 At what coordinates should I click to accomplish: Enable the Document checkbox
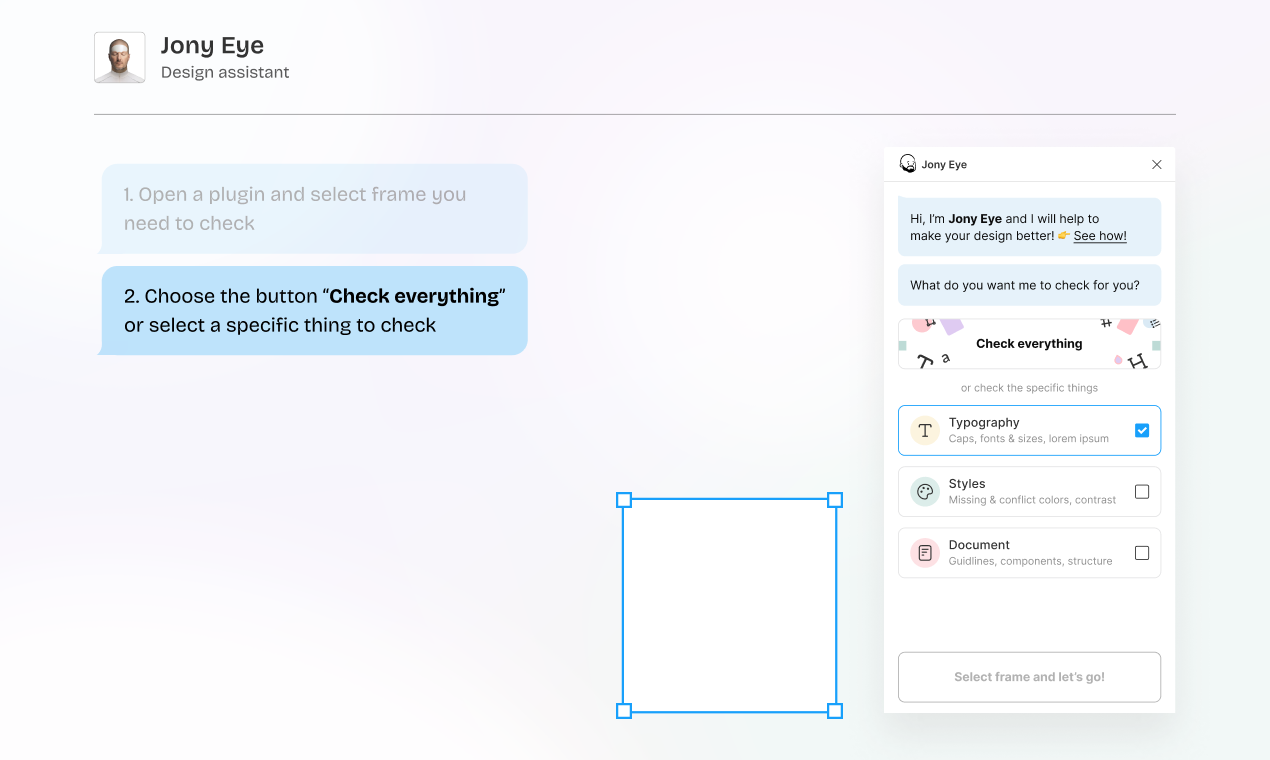pyautogui.click(x=1142, y=552)
